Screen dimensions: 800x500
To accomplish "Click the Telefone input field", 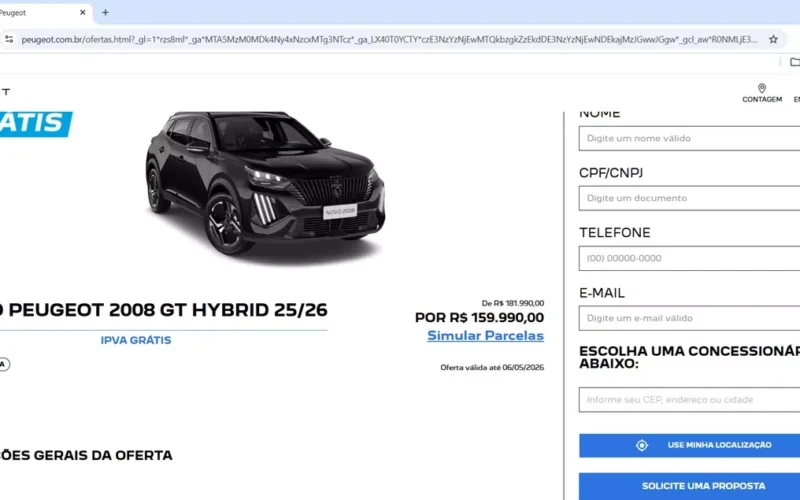I will (x=689, y=258).
